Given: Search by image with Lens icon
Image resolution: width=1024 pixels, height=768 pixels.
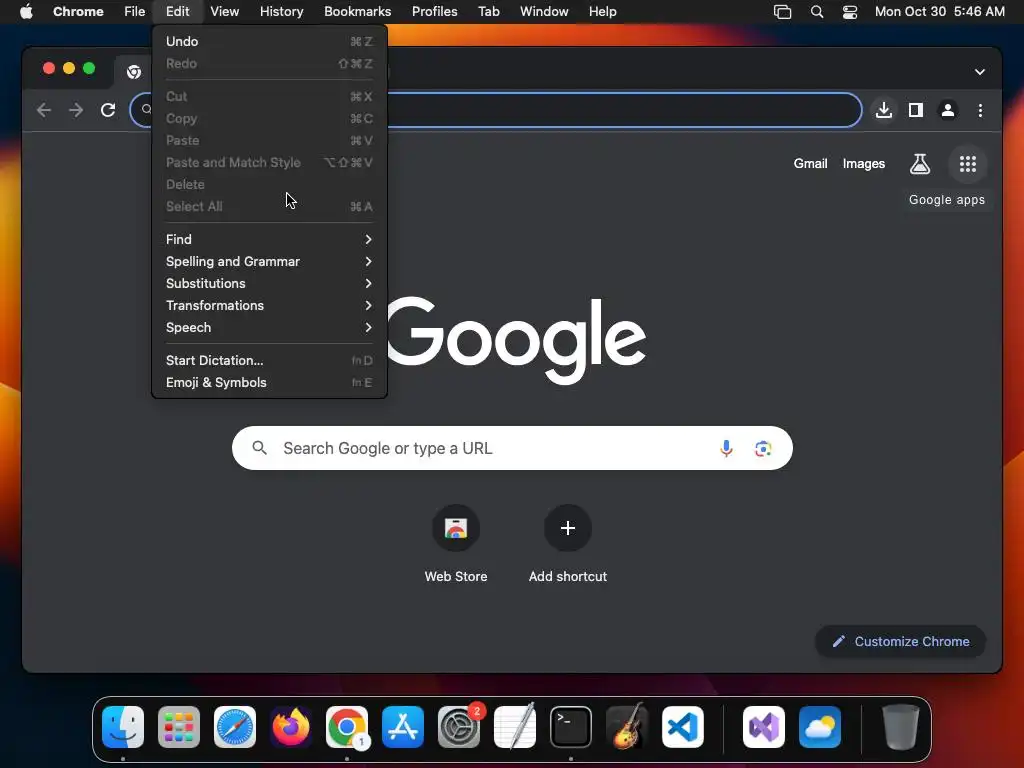Looking at the screenshot, I should point(763,449).
